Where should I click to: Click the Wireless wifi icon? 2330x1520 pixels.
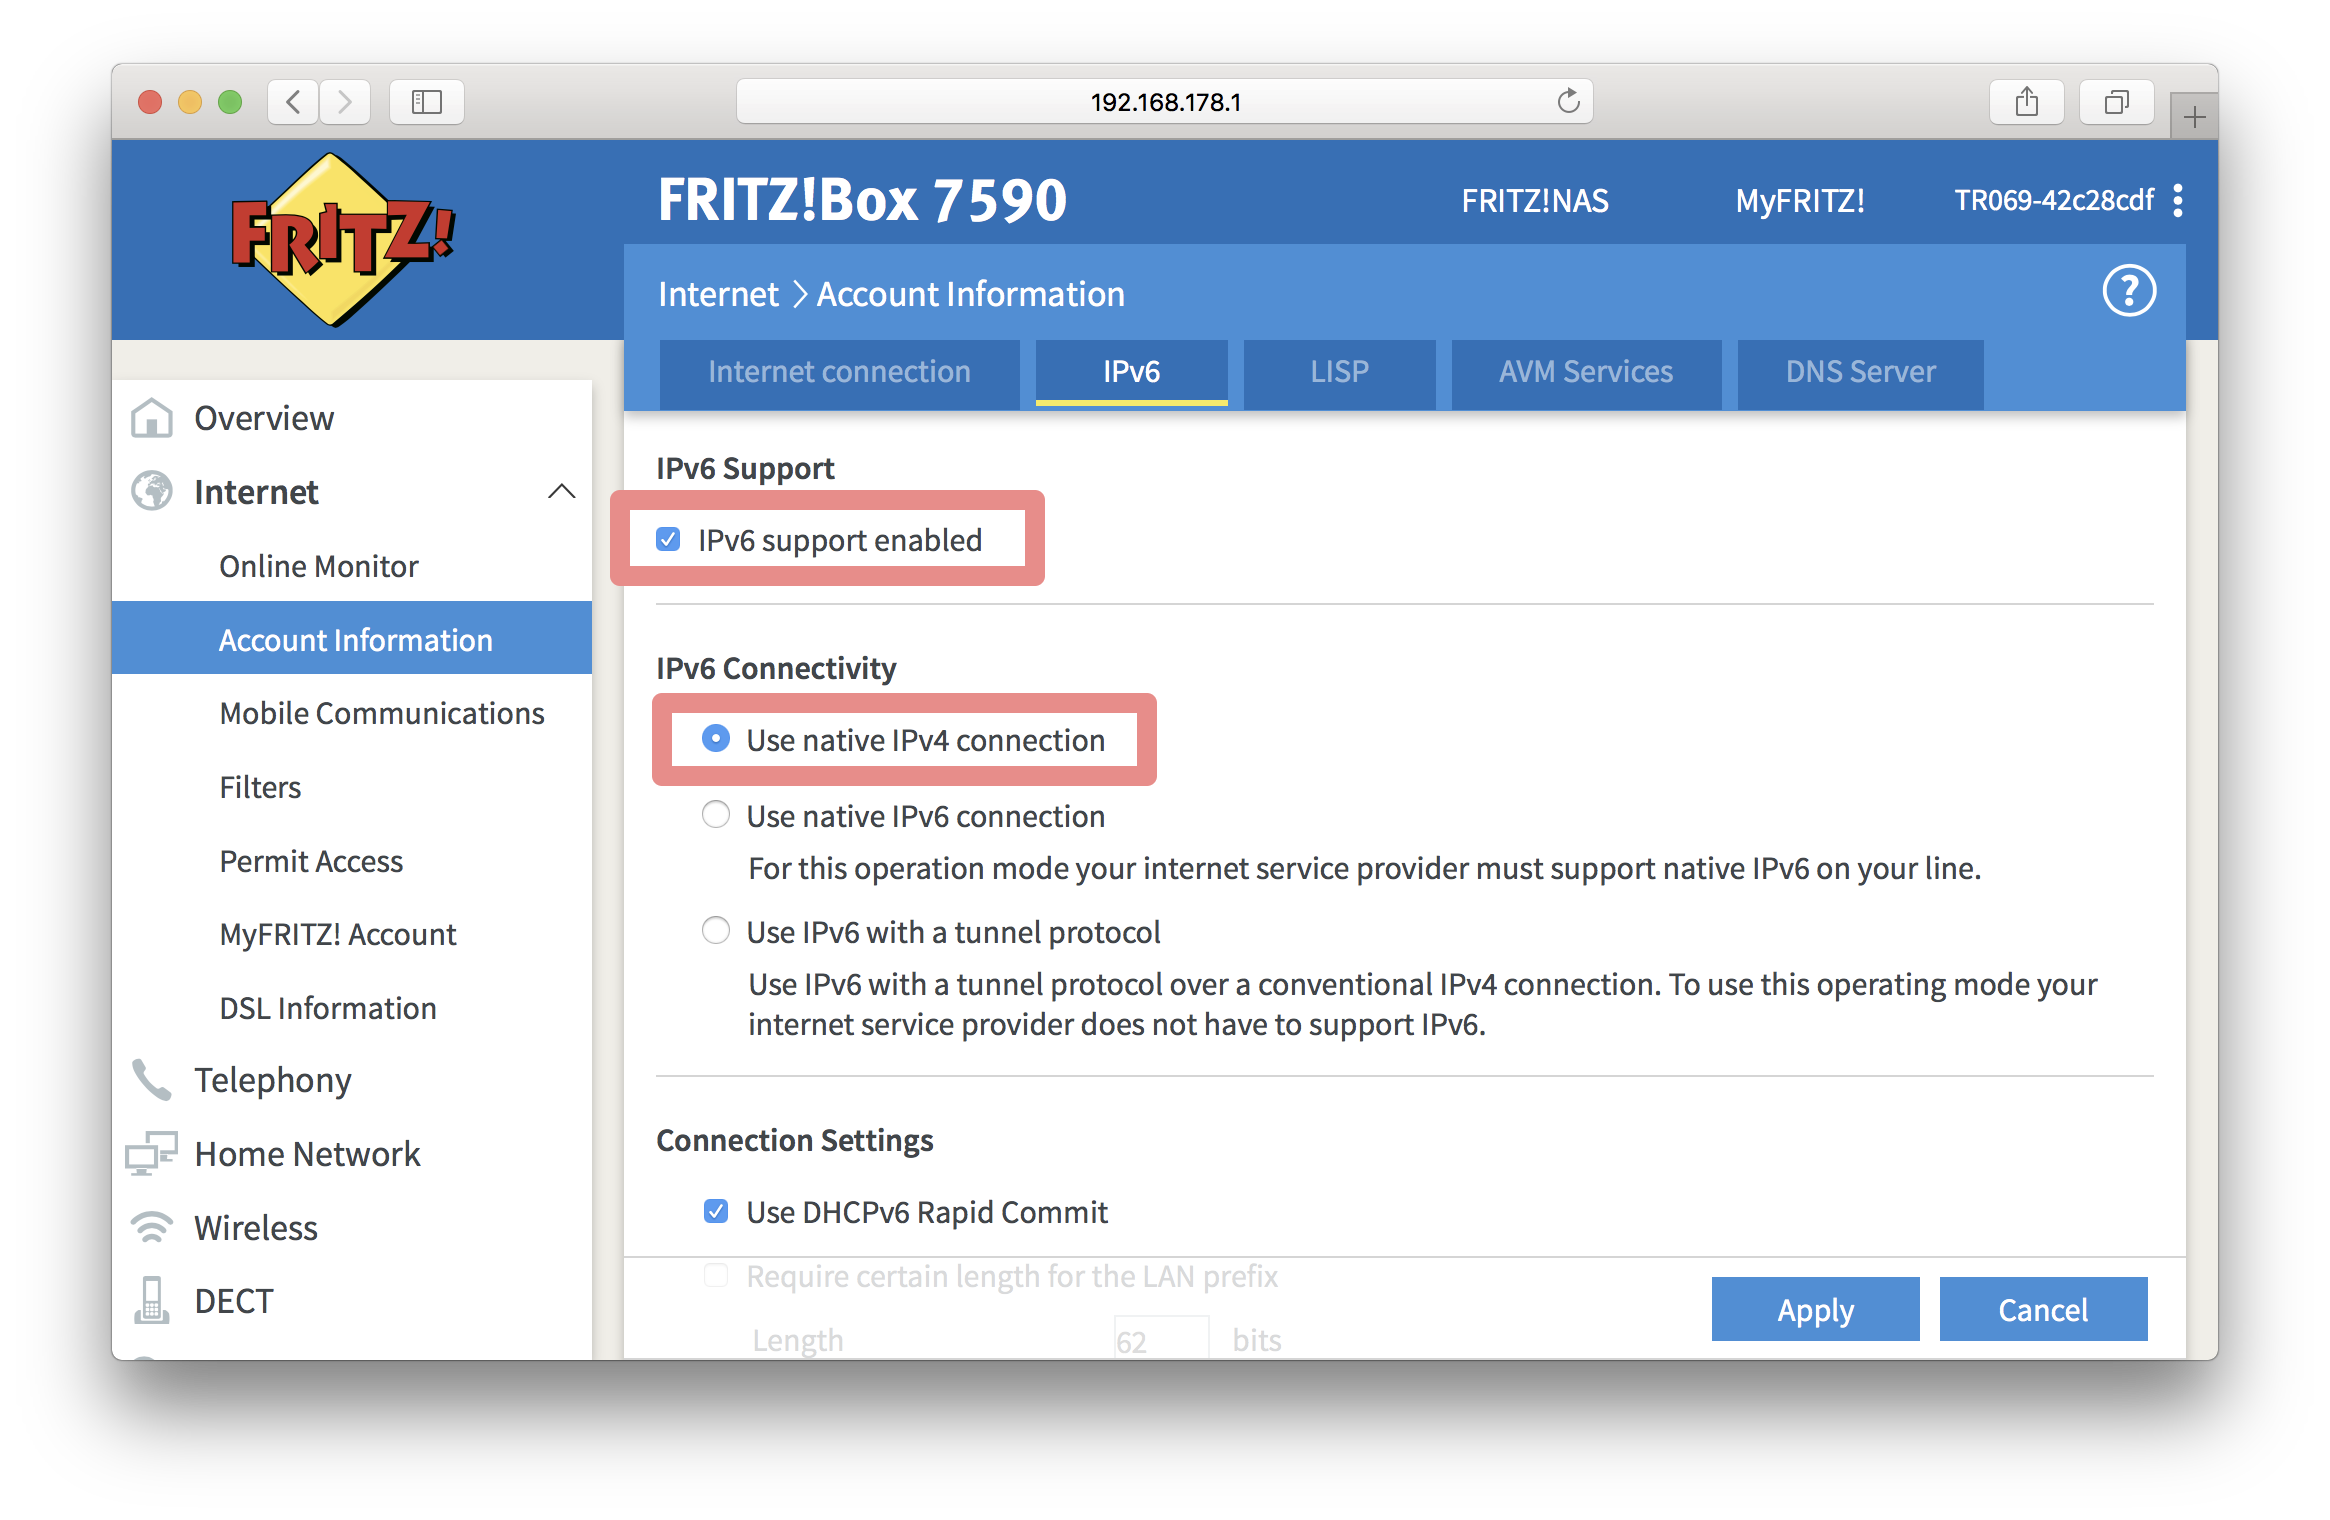tap(152, 1227)
